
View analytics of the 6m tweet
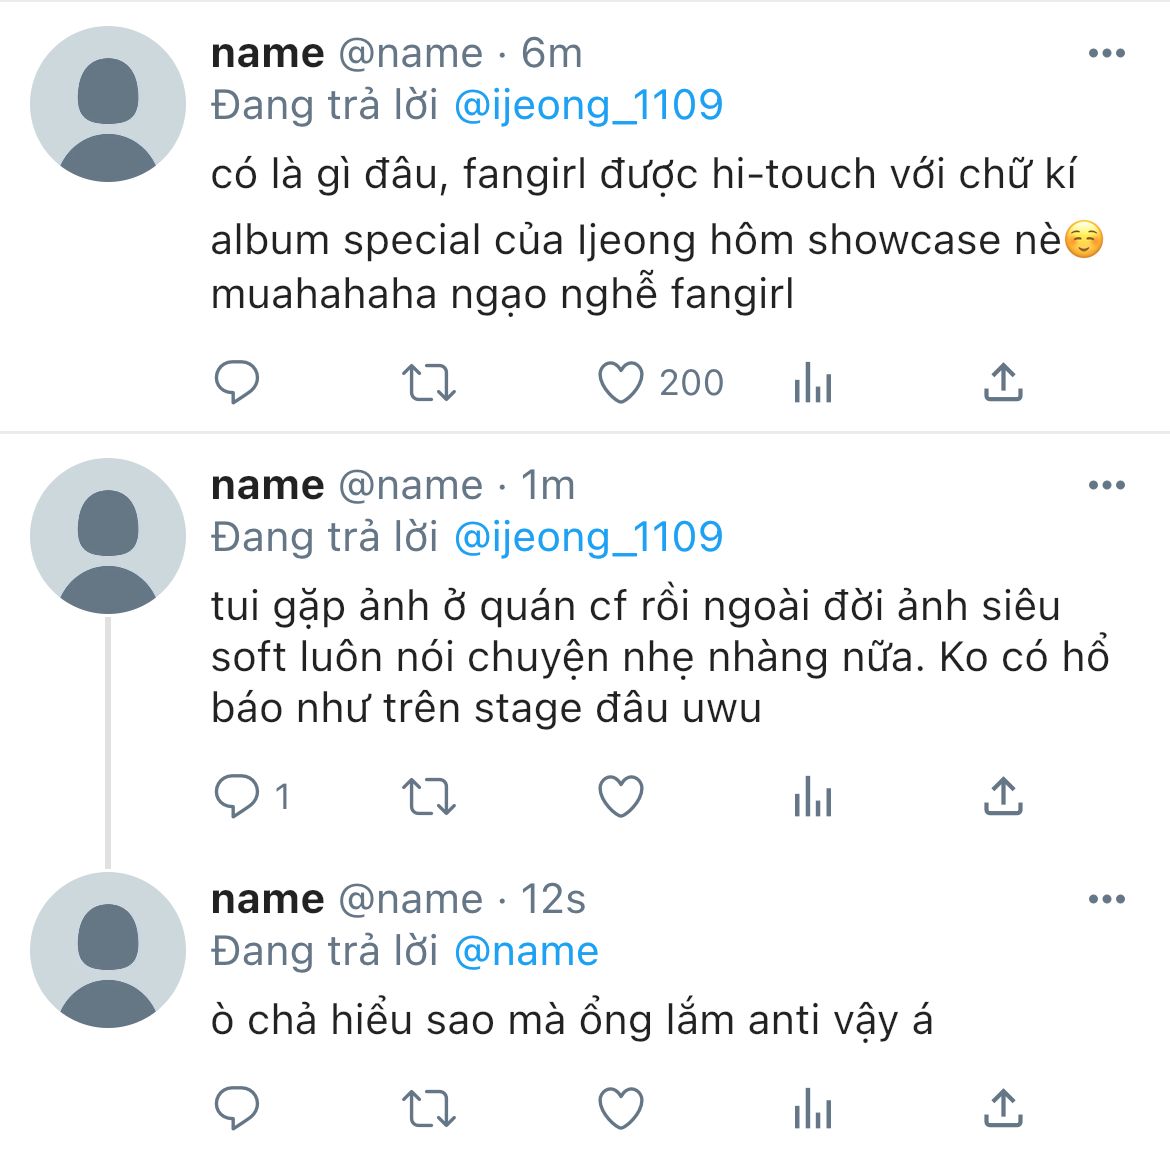click(812, 382)
